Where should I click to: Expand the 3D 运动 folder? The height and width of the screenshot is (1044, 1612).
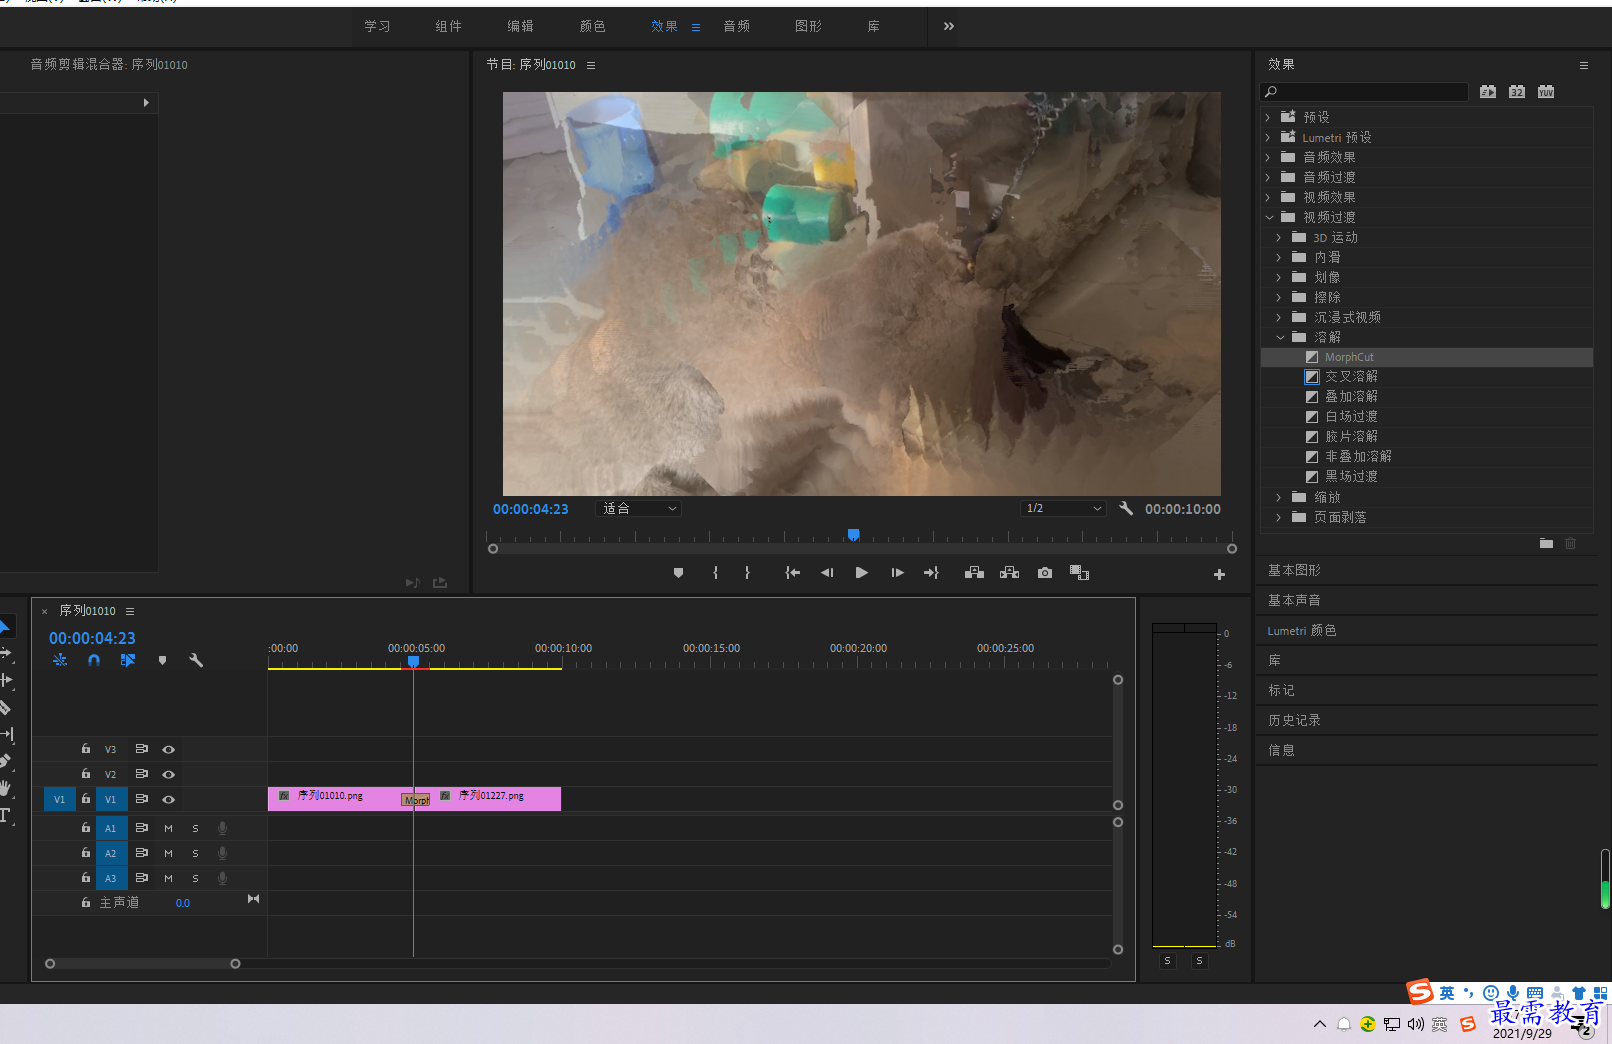point(1278,237)
